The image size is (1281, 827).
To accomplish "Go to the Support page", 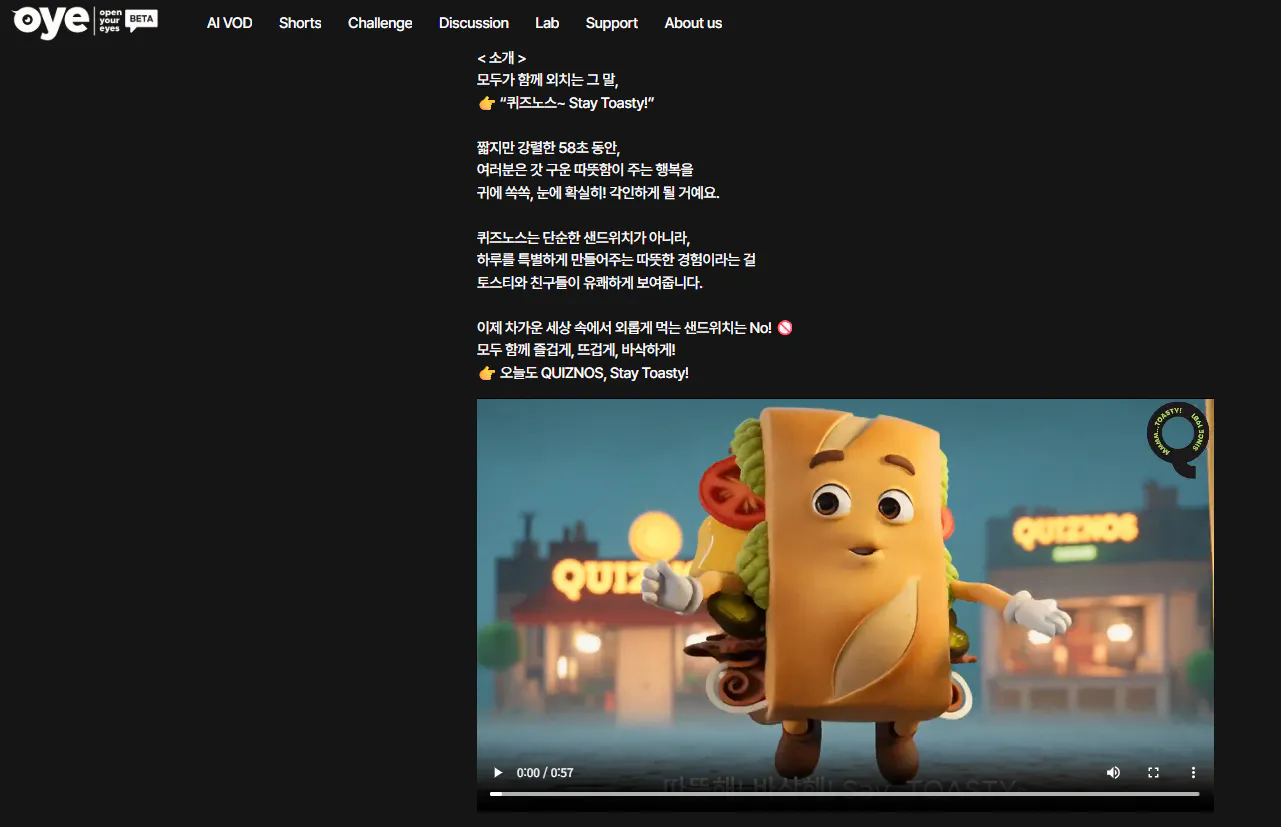I will (x=612, y=23).
